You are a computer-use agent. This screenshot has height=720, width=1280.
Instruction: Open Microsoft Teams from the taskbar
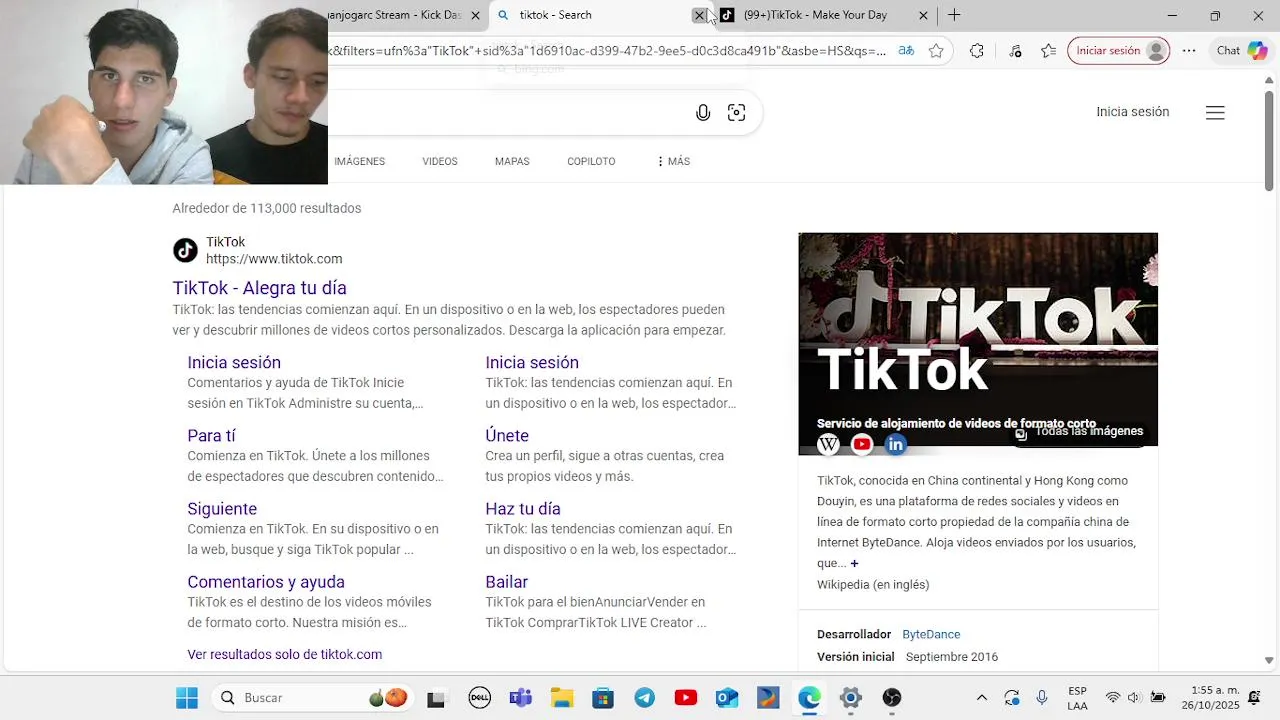point(520,698)
